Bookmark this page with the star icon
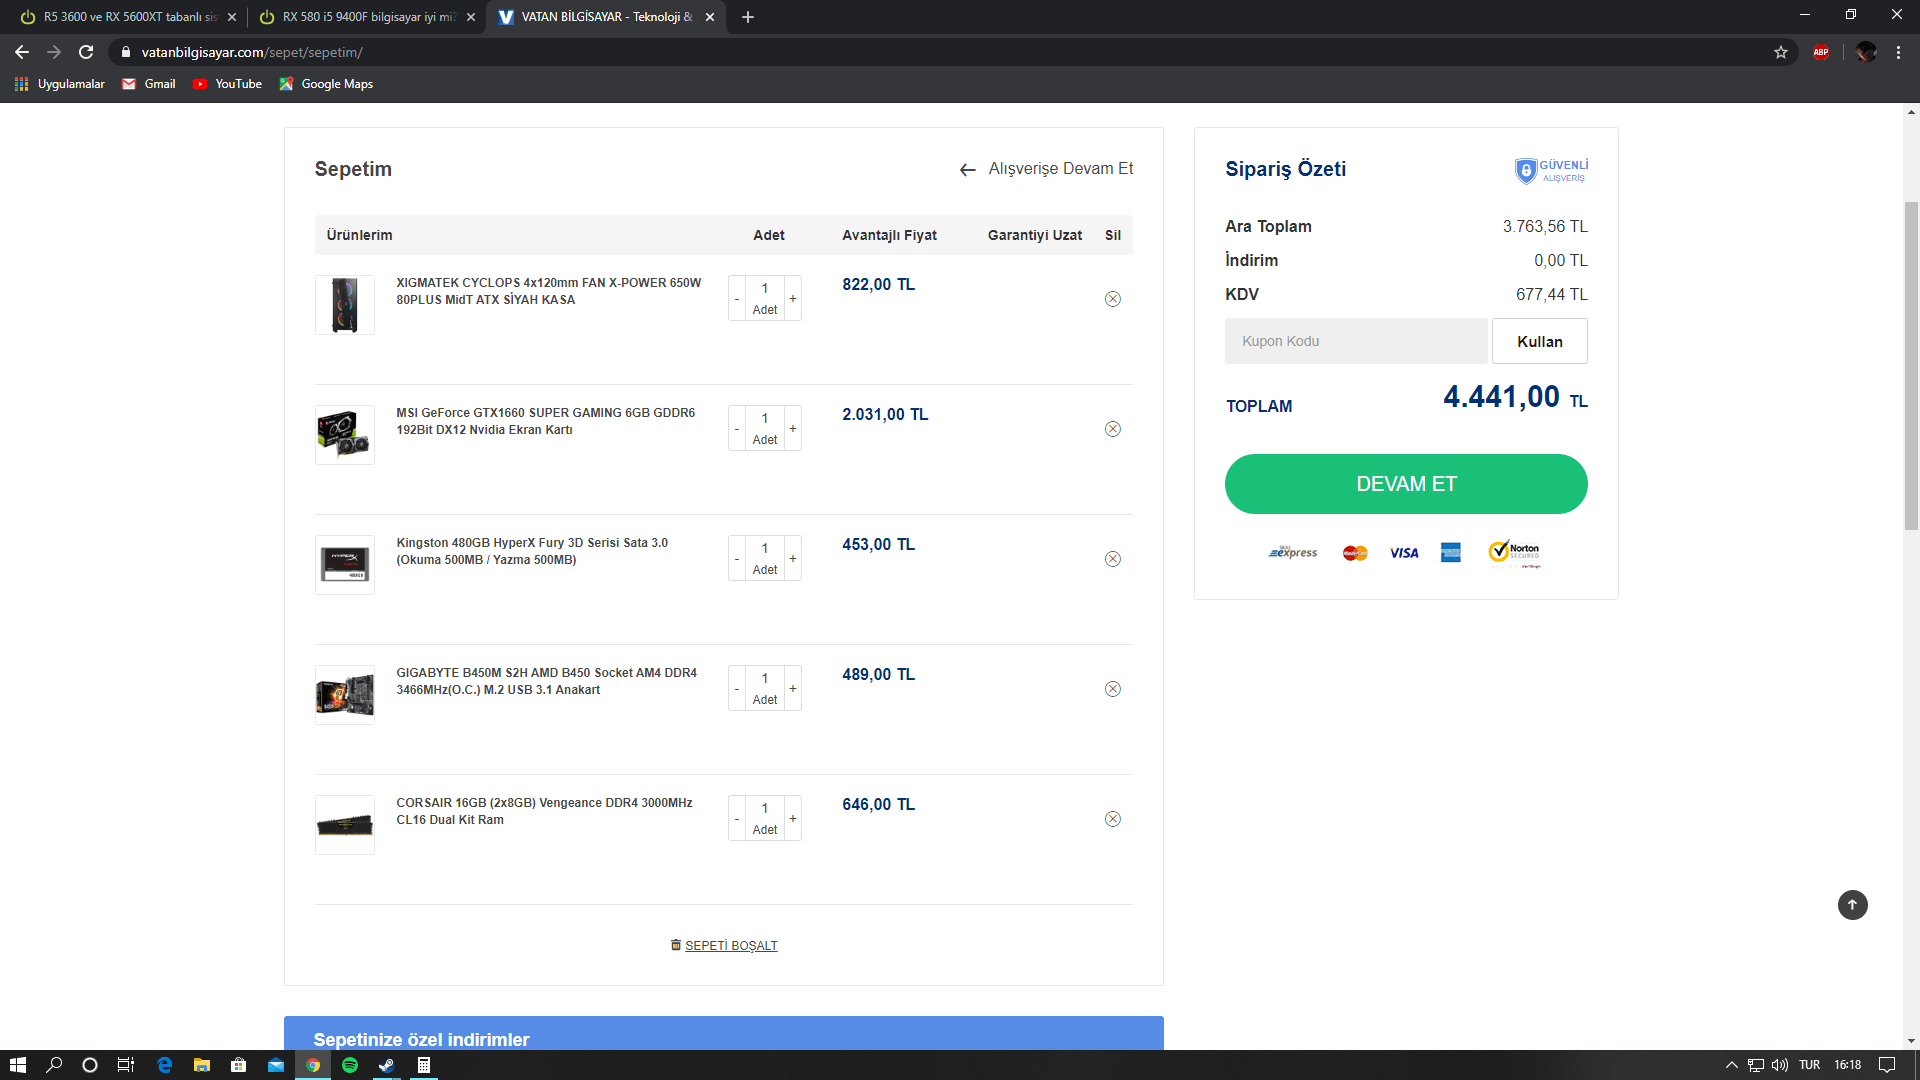This screenshot has width=1920, height=1080. coord(1781,52)
